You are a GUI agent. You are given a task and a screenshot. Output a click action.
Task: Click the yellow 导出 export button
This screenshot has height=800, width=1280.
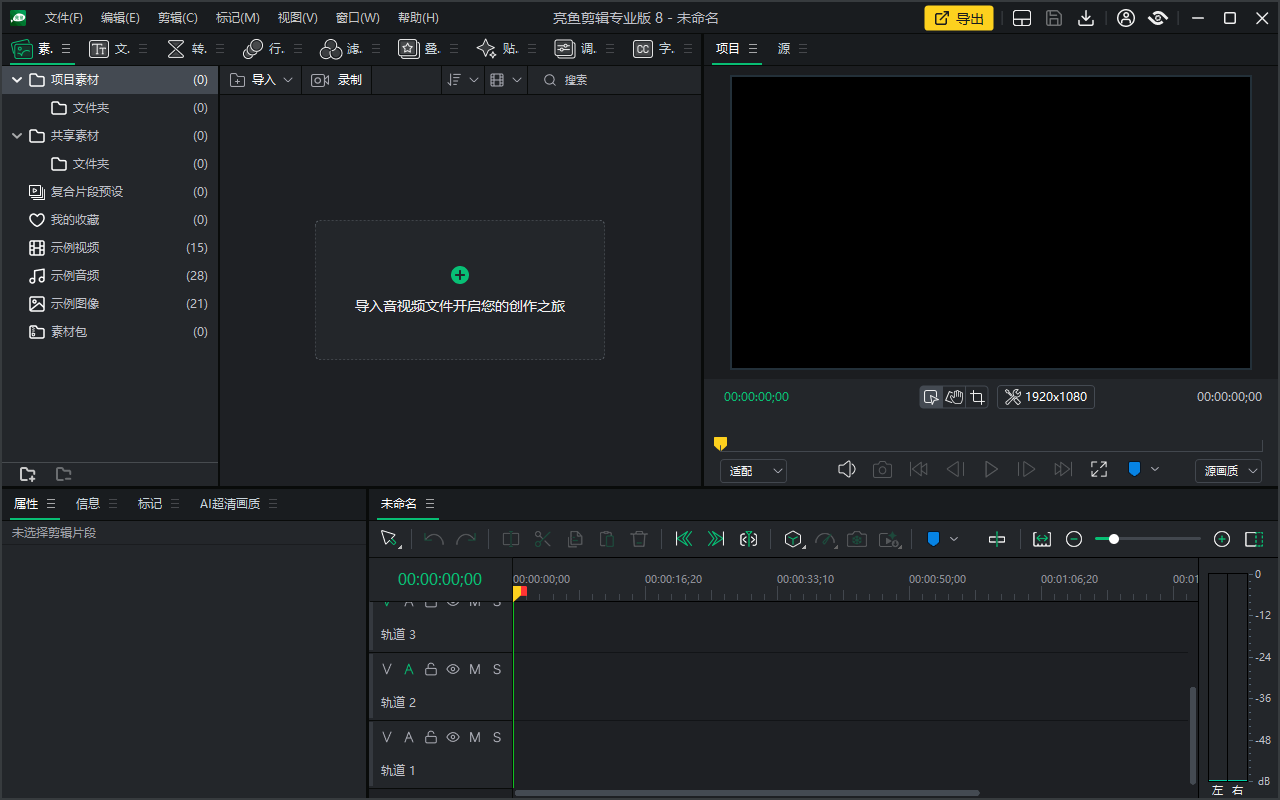click(959, 18)
